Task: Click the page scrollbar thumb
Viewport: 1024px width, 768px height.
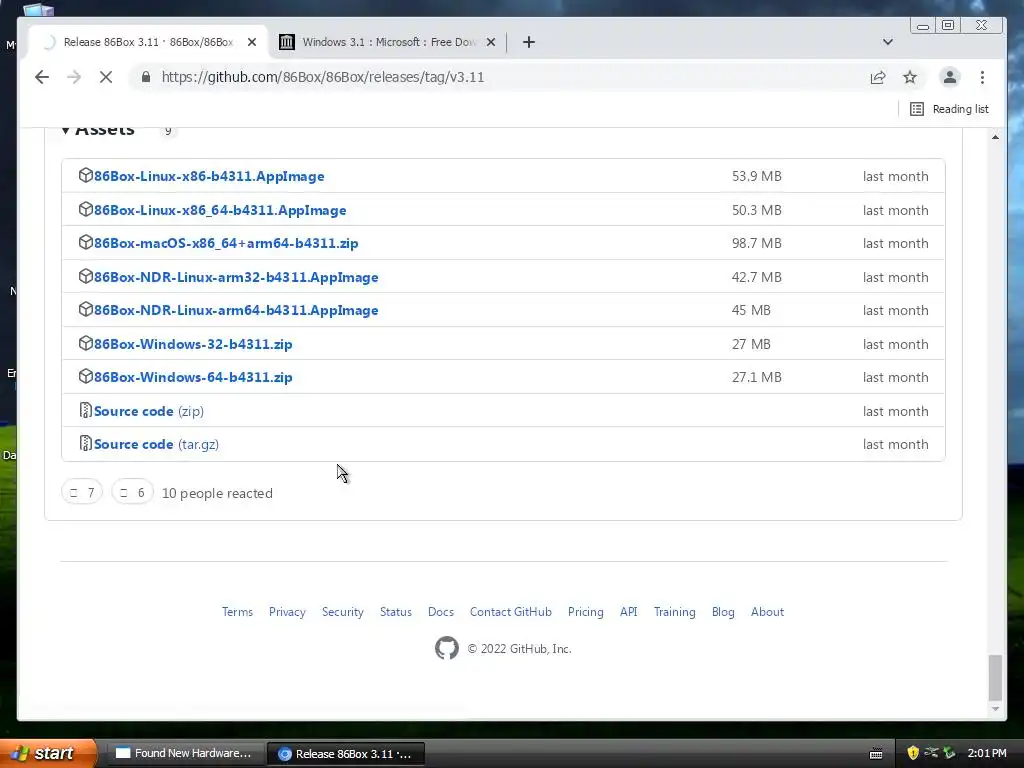Action: 995,677
